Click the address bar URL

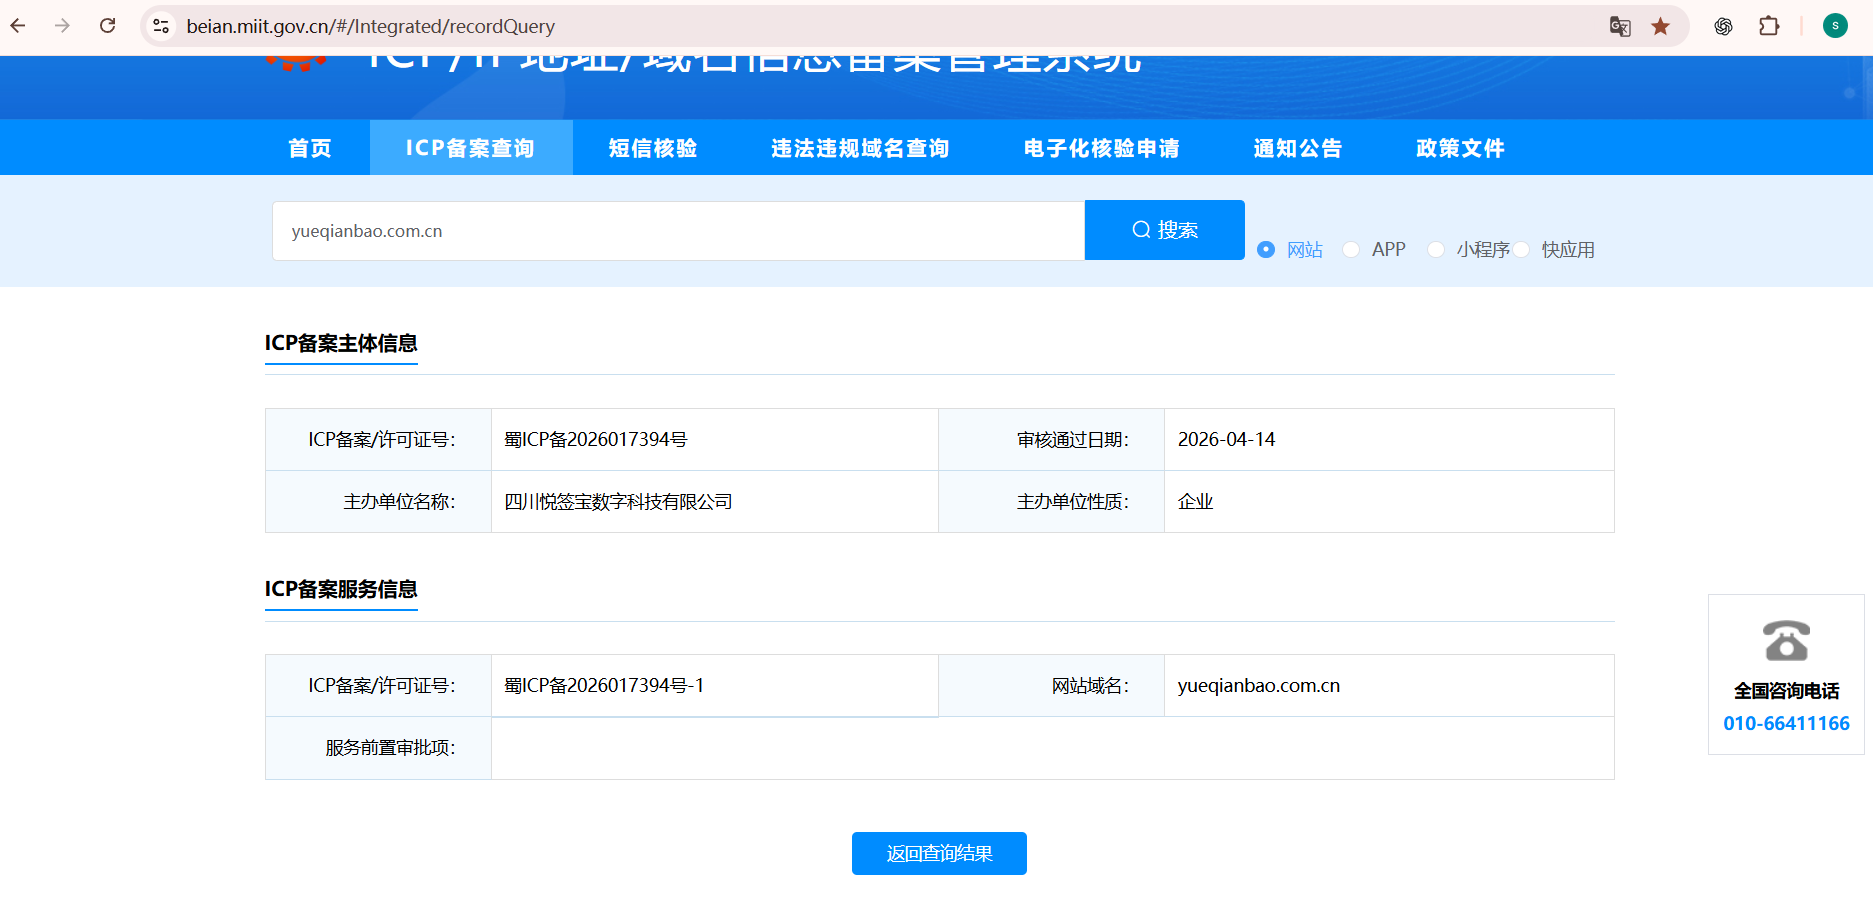tap(371, 27)
